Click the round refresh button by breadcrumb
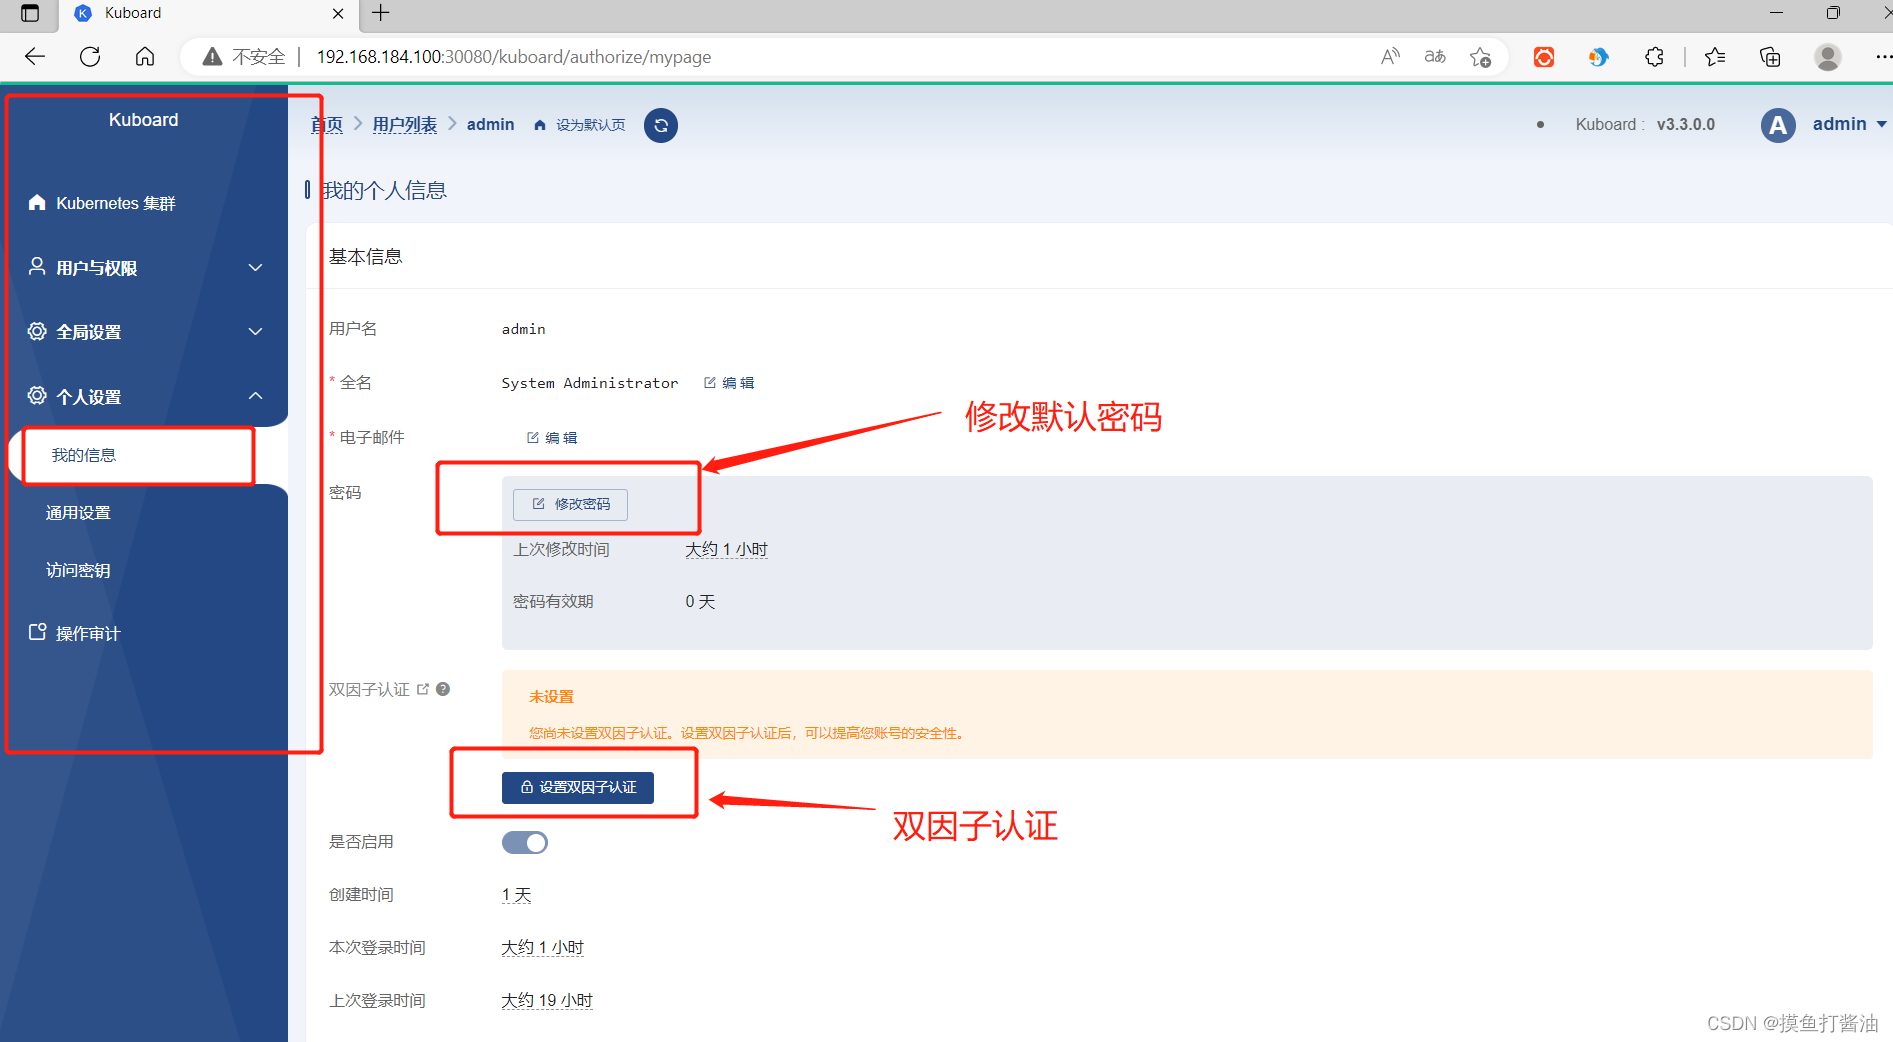 (x=661, y=125)
